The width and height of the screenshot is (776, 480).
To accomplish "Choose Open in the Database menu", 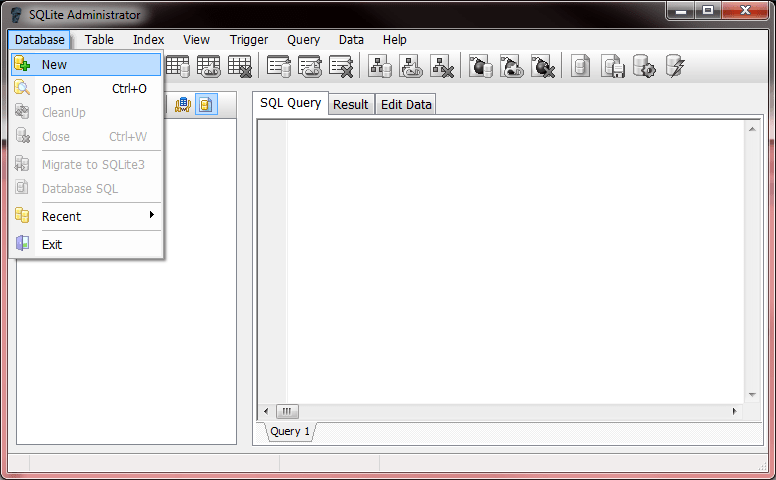I will click(86, 89).
